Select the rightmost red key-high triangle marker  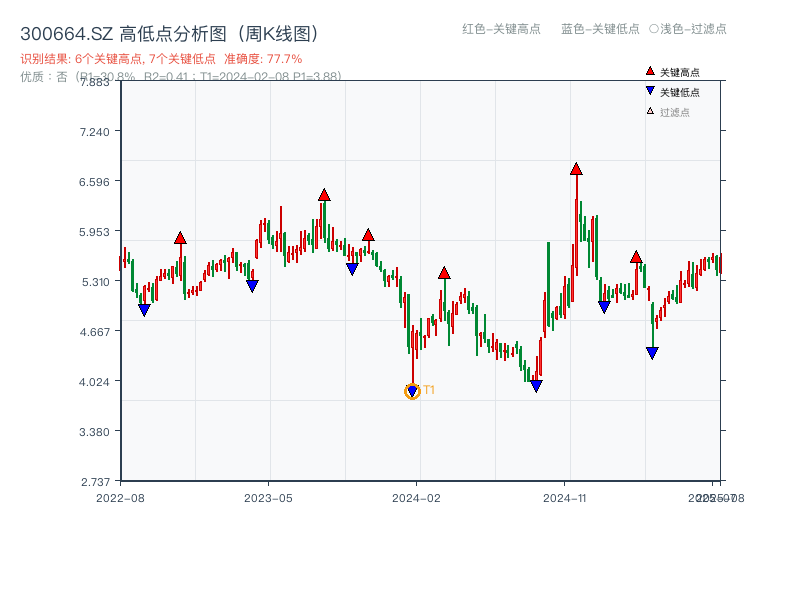(x=636, y=257)
